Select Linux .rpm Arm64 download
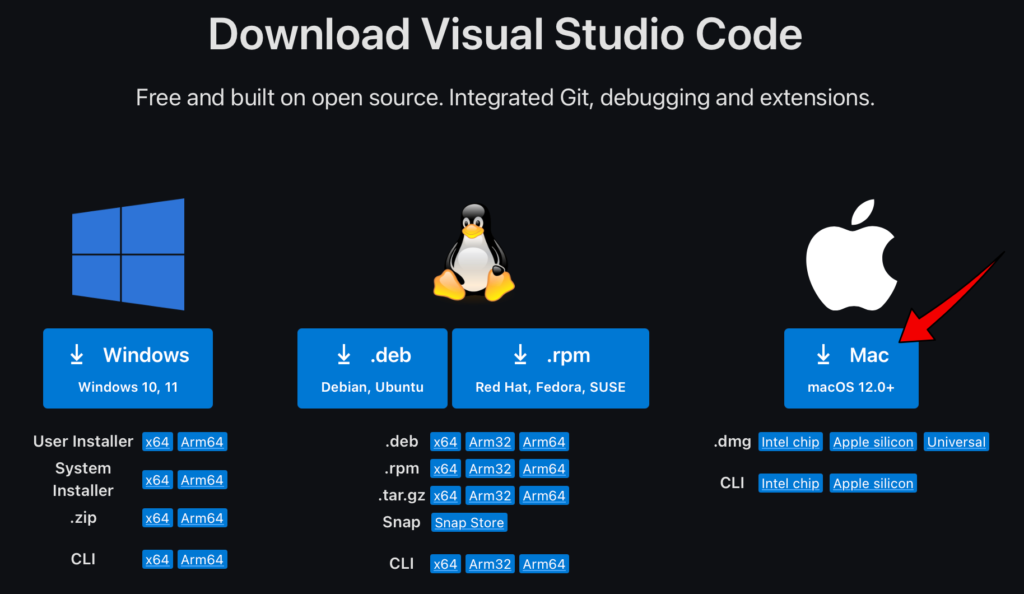Screen dimensions: 1024x594 point(544,469)
